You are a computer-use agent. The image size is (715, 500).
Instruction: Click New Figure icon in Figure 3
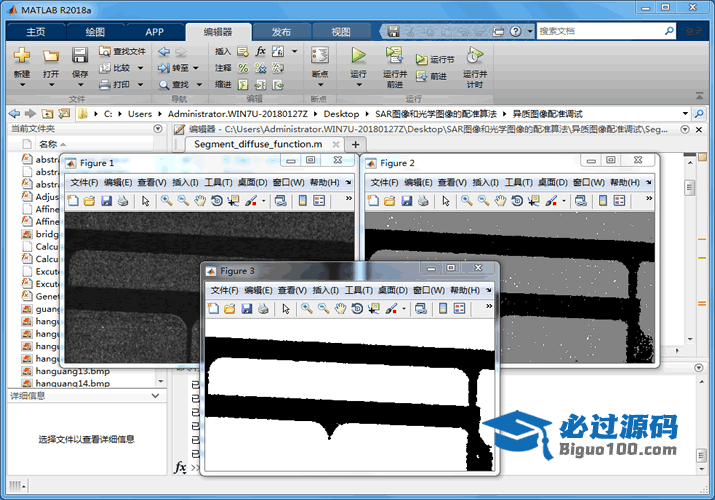click(213, 309)
